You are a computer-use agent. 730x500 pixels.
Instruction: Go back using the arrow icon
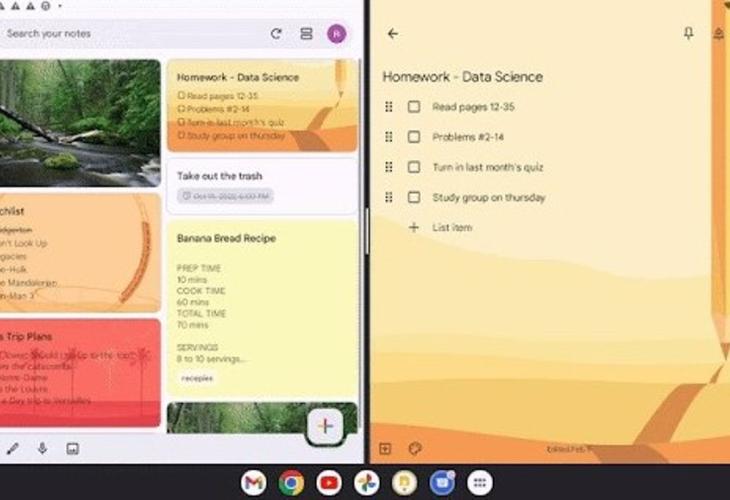click(392, 34)
